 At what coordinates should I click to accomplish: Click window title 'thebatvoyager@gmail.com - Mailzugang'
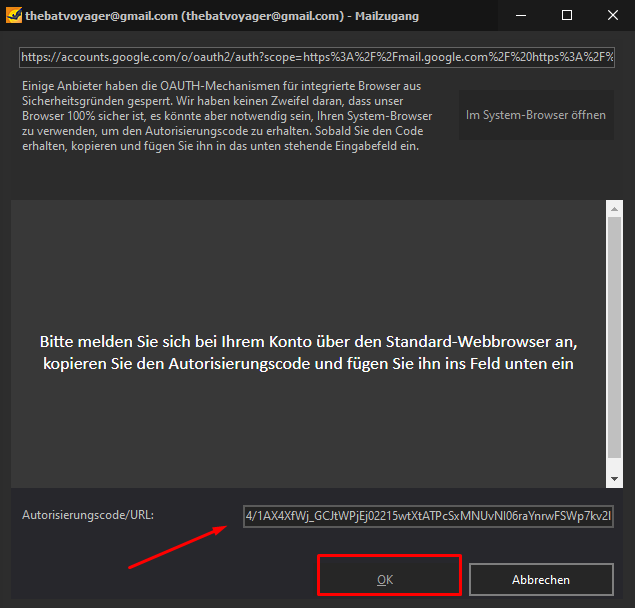coord(222,16)
